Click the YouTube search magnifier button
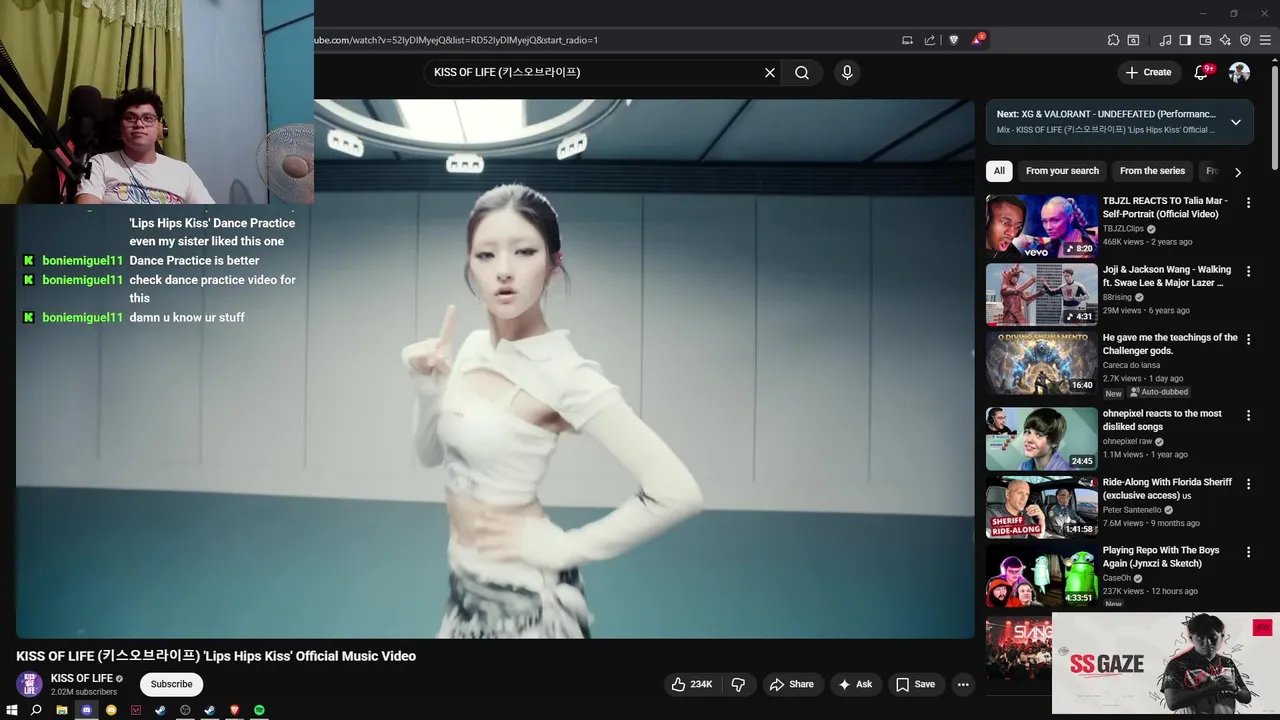1280x720 pixels. [x=802, y=72]
